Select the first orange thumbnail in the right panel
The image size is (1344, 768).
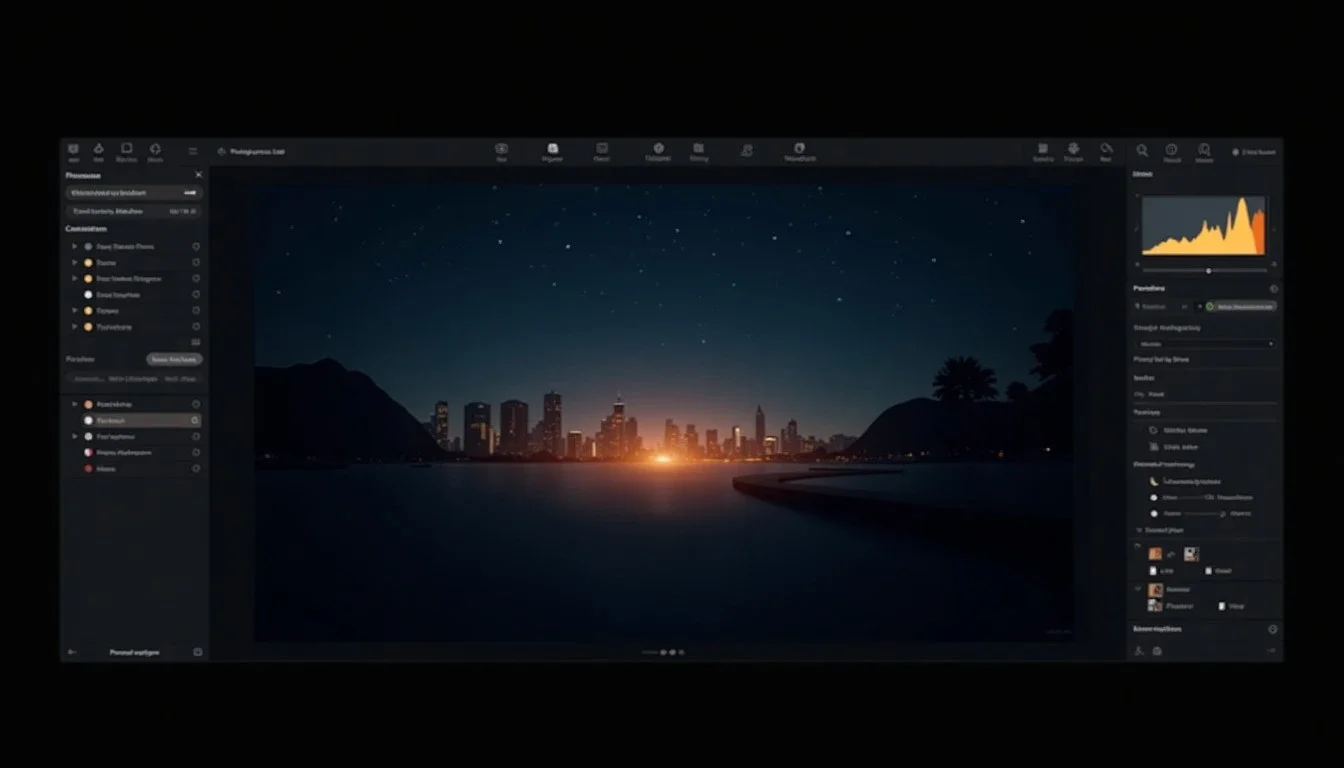(1155, 554)
